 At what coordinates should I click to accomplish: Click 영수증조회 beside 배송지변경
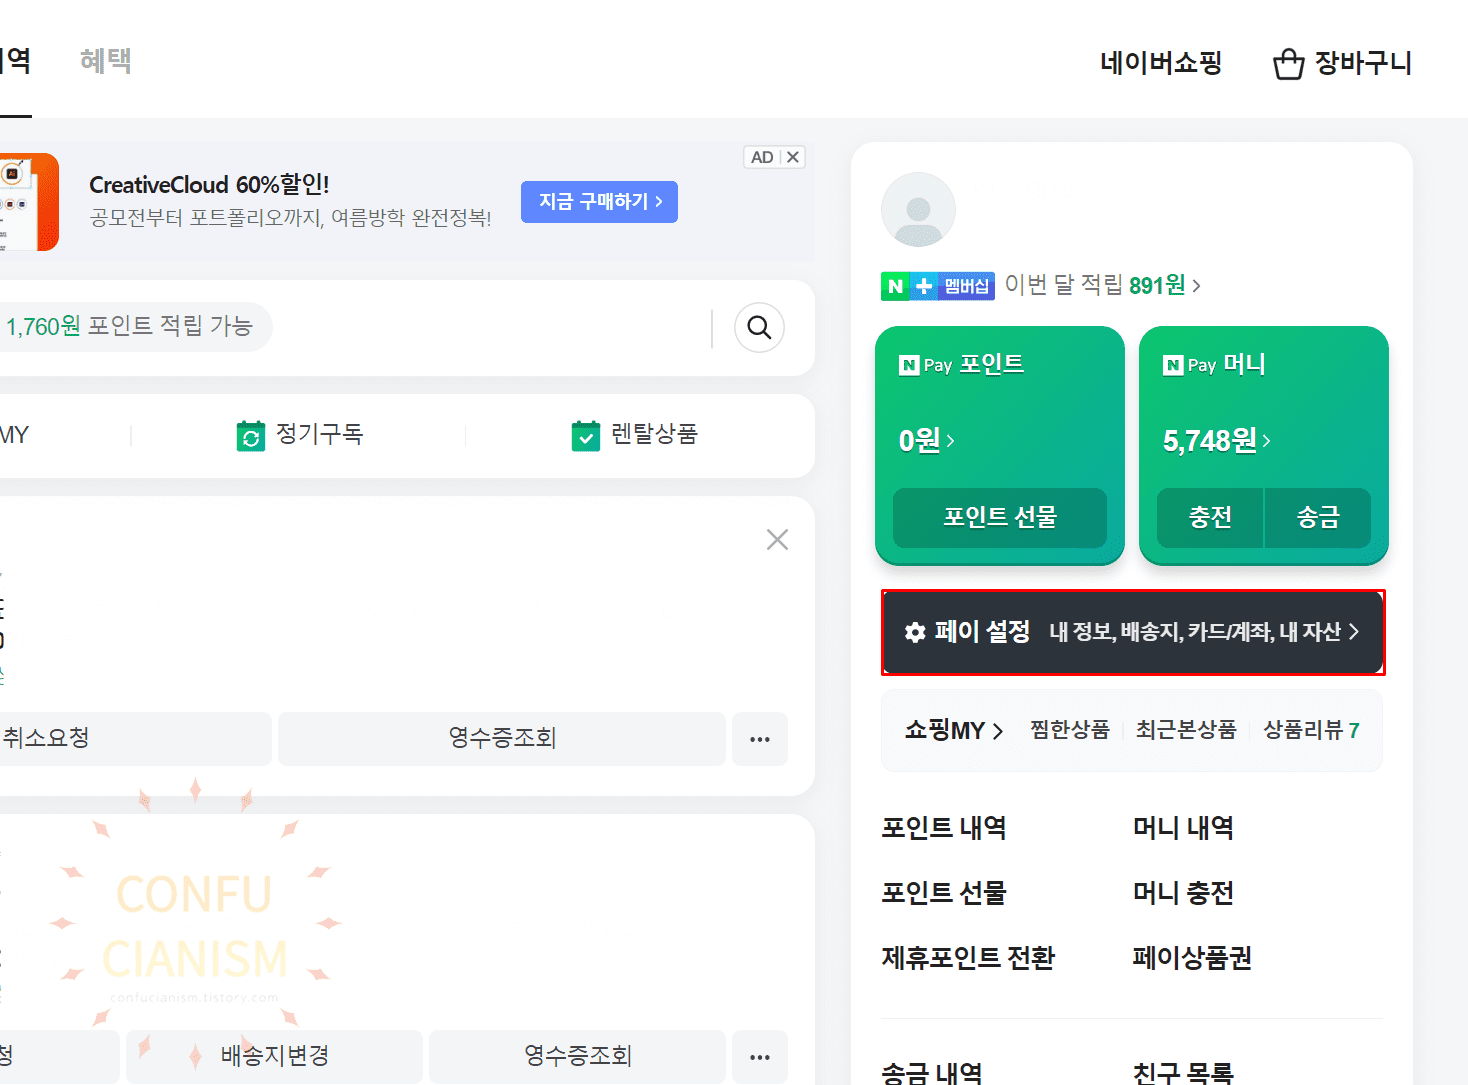tap(577, 1057)
